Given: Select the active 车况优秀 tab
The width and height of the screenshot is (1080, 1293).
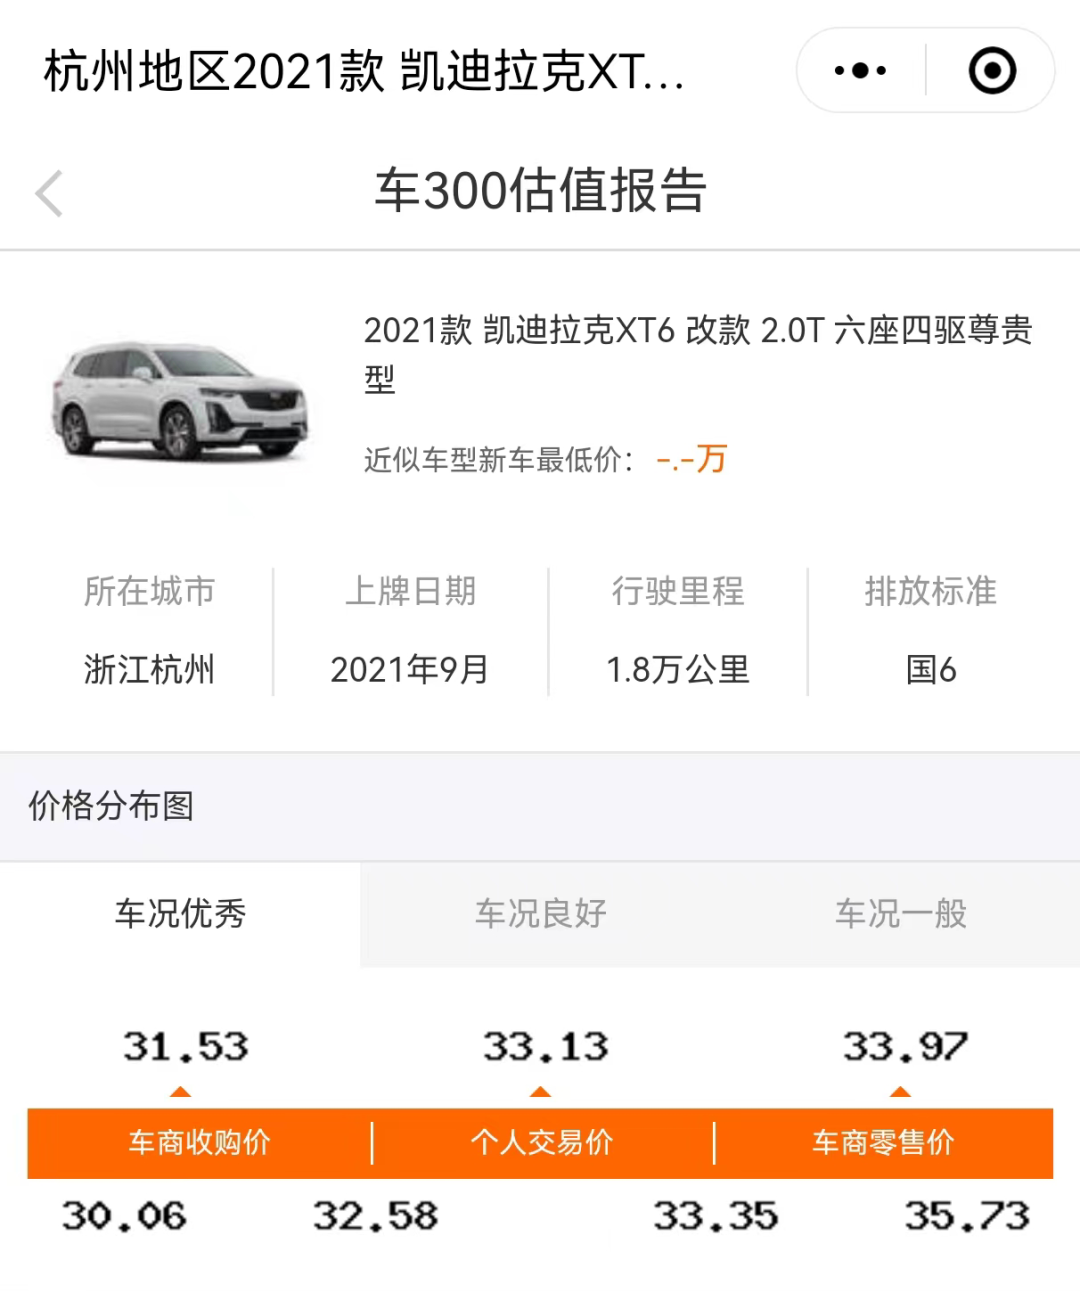Looking at the screenshot, I should click(x=179, y=913).
